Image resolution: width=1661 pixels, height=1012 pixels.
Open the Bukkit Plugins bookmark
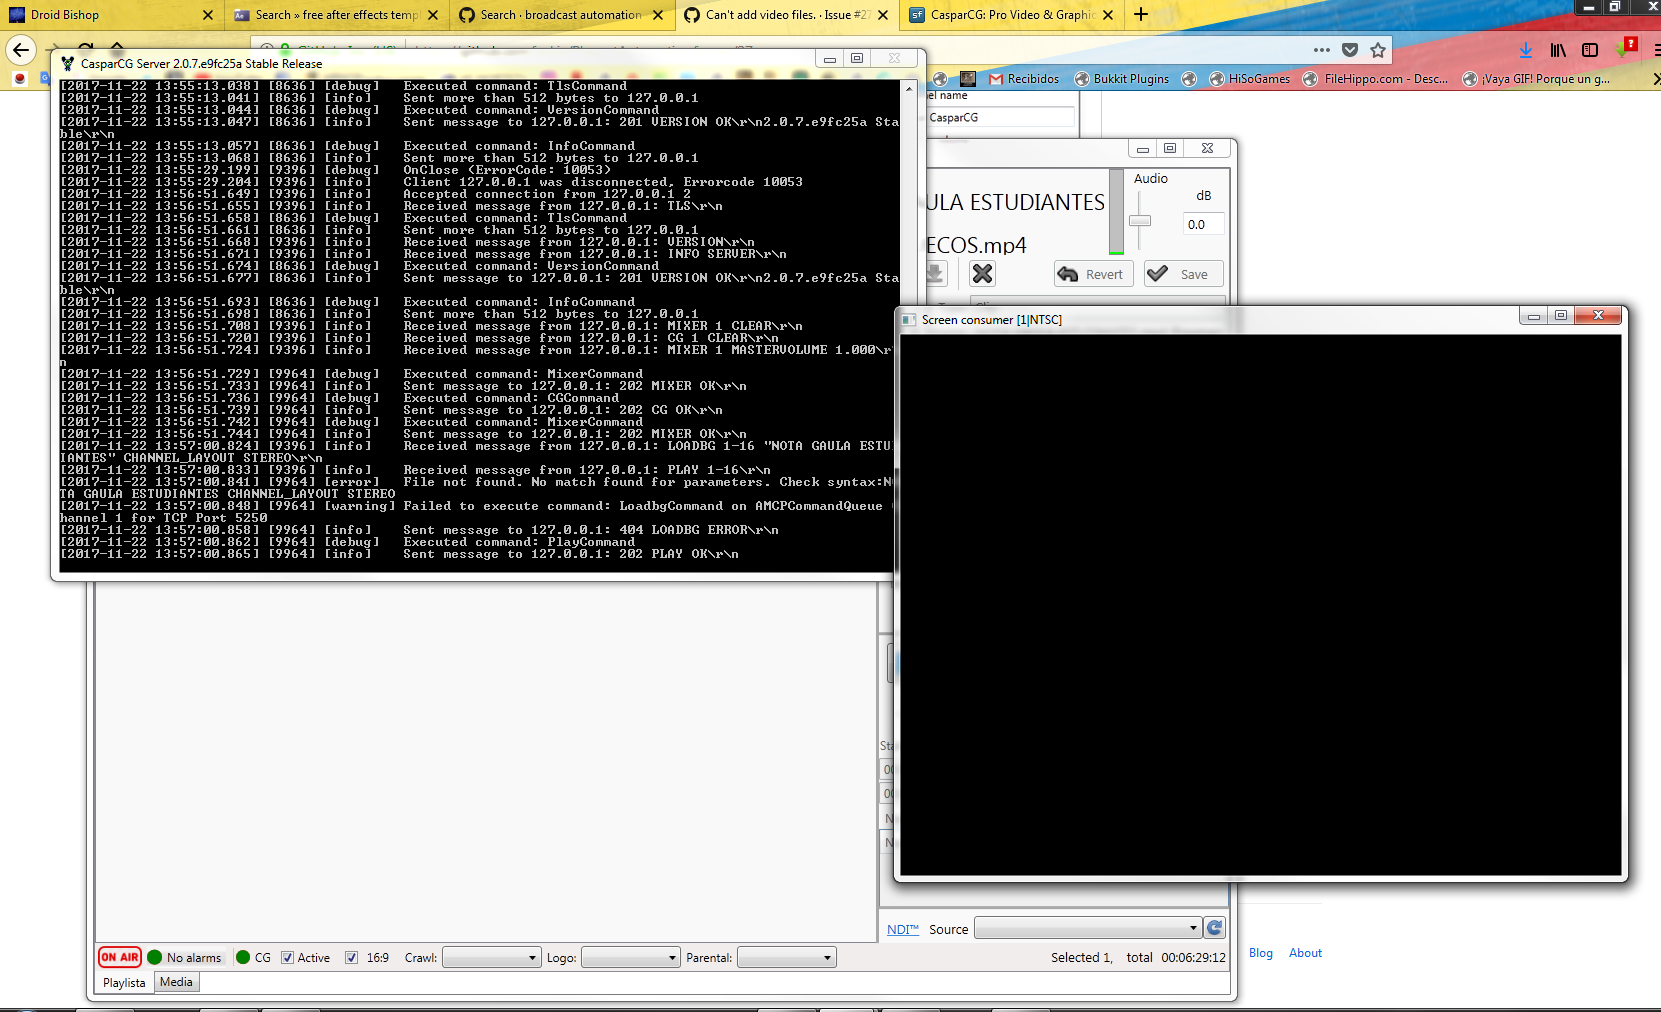pos(1121,79)
